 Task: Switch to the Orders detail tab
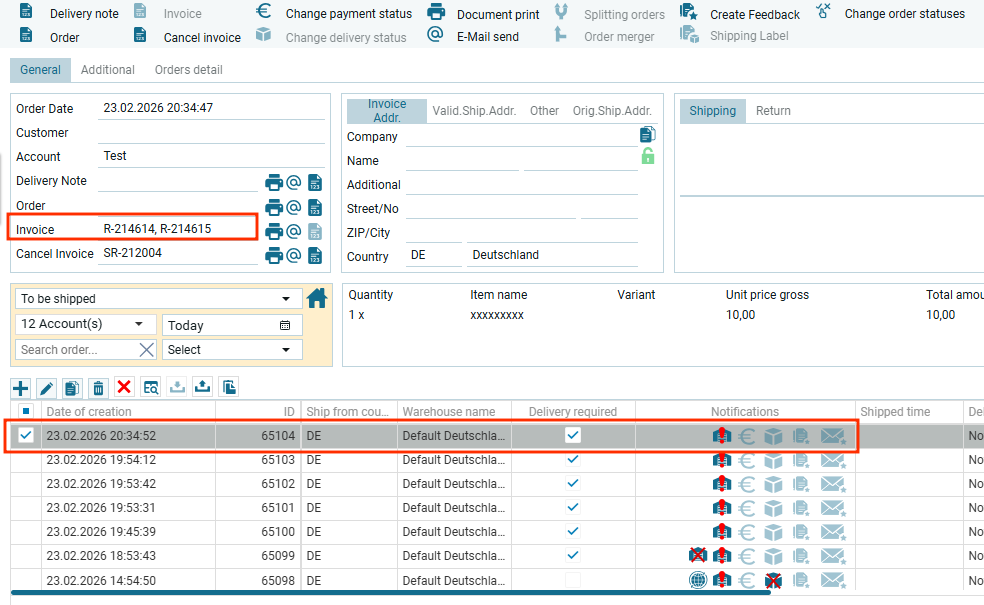(188, 70)
